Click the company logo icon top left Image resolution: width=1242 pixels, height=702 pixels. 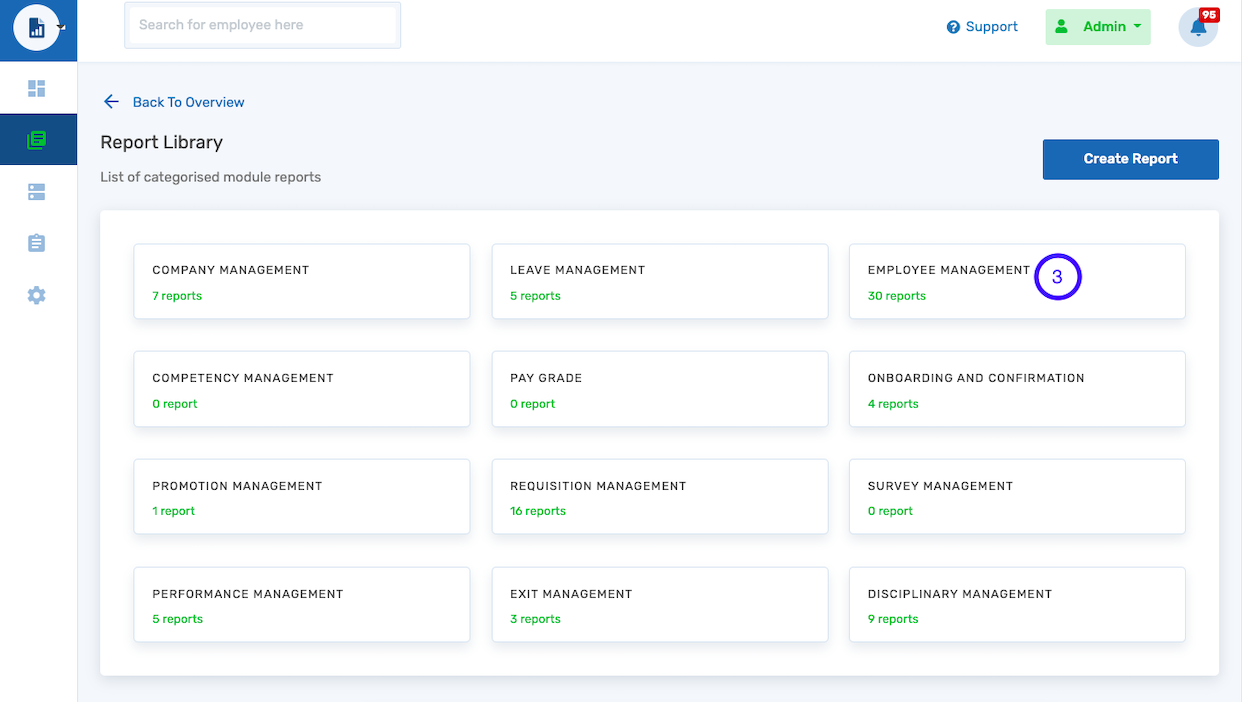pos(38,27)
